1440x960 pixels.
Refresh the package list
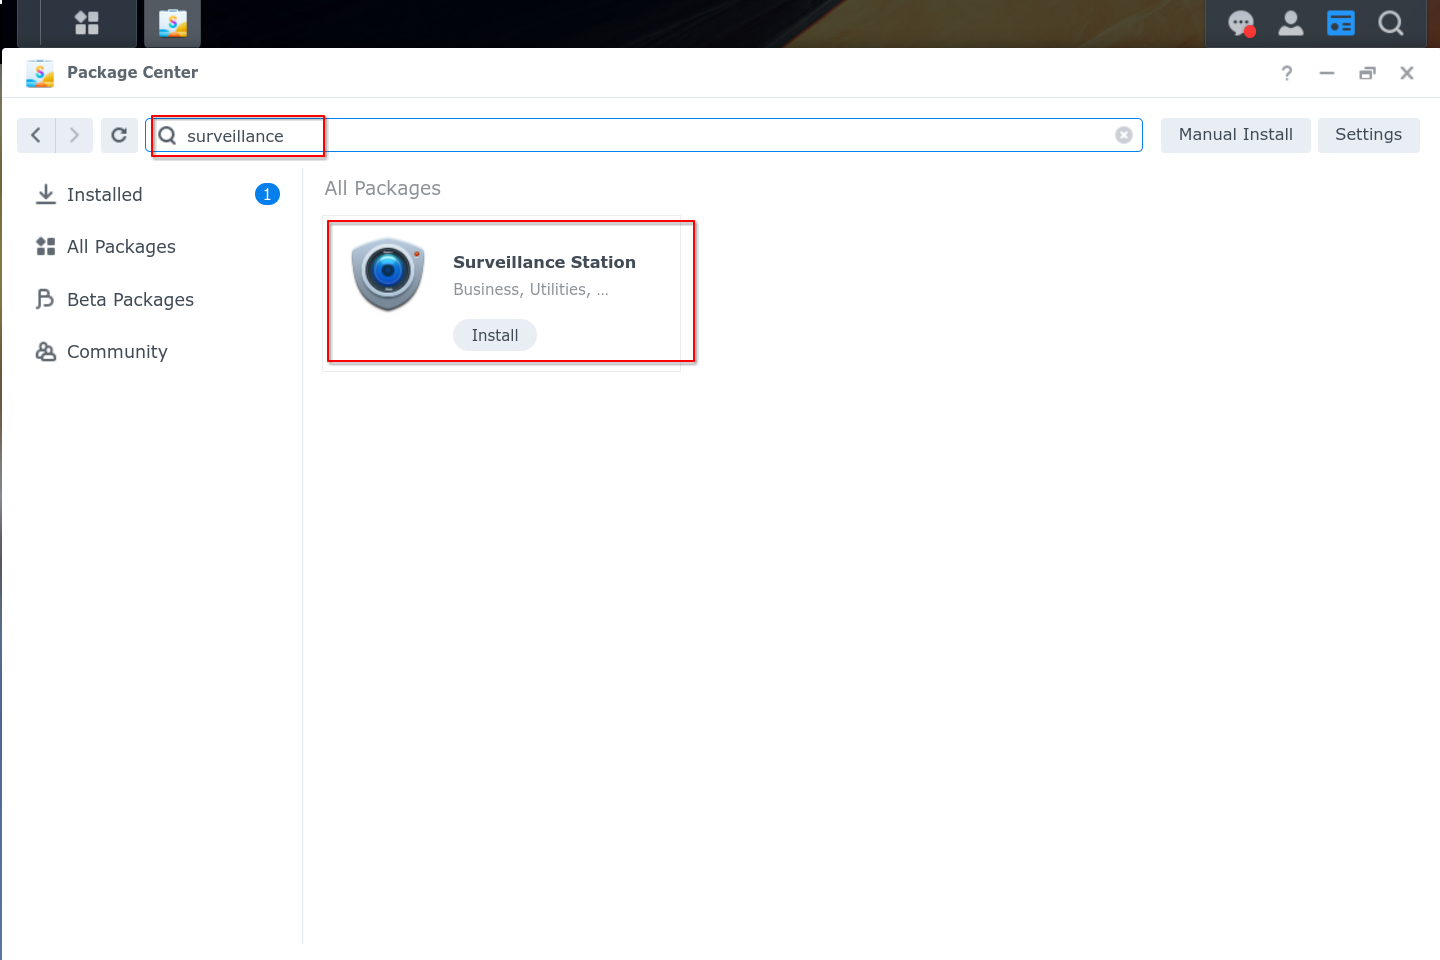coord(119,135)
